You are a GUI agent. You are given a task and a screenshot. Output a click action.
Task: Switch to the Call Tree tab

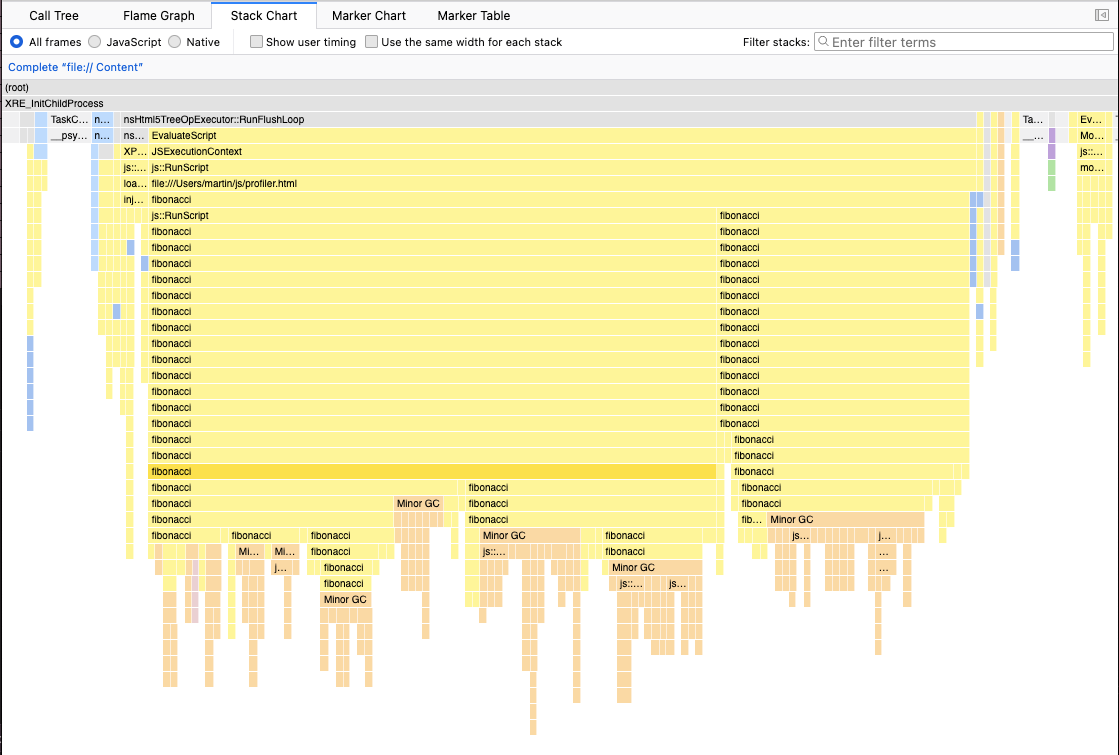[54, 16]
